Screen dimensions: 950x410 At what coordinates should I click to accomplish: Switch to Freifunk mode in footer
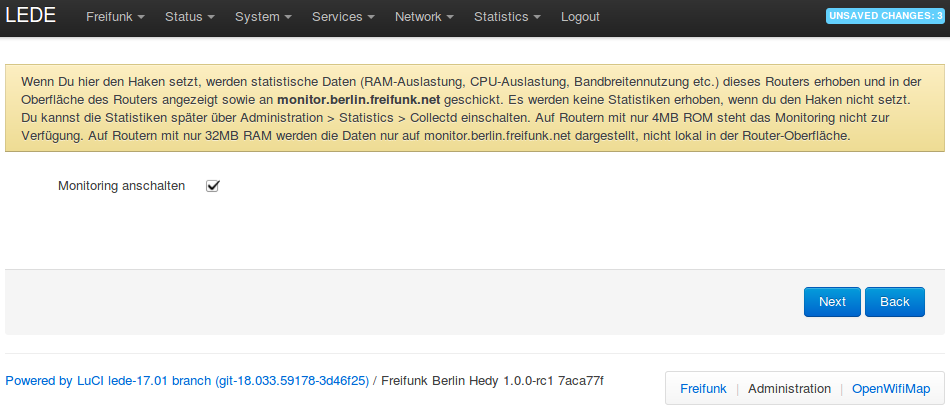[x=704, y=388]
